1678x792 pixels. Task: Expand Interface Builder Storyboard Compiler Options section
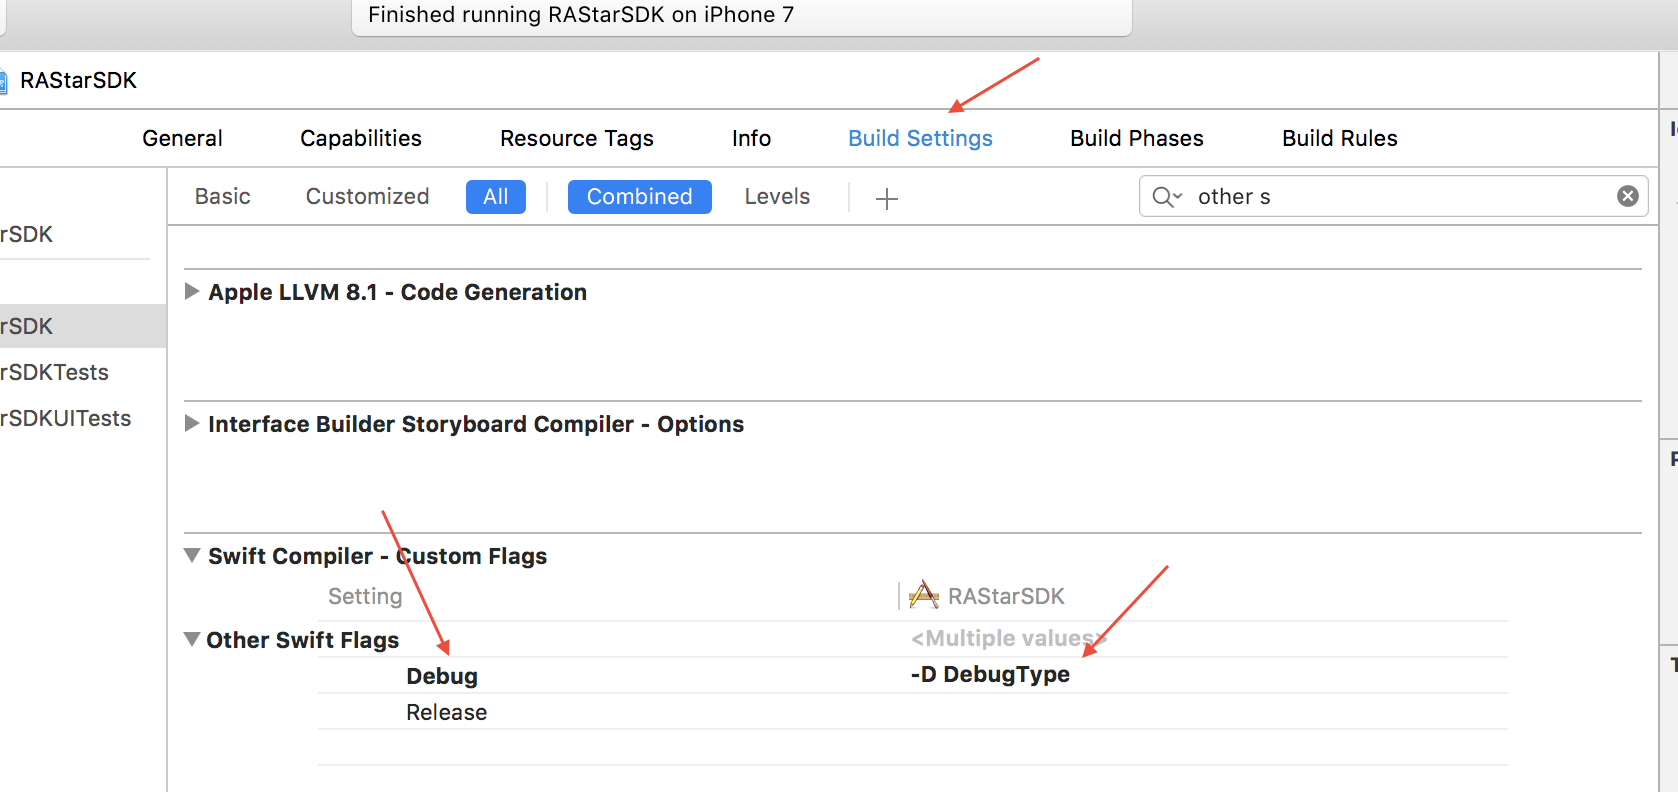[x=192, y=424]
